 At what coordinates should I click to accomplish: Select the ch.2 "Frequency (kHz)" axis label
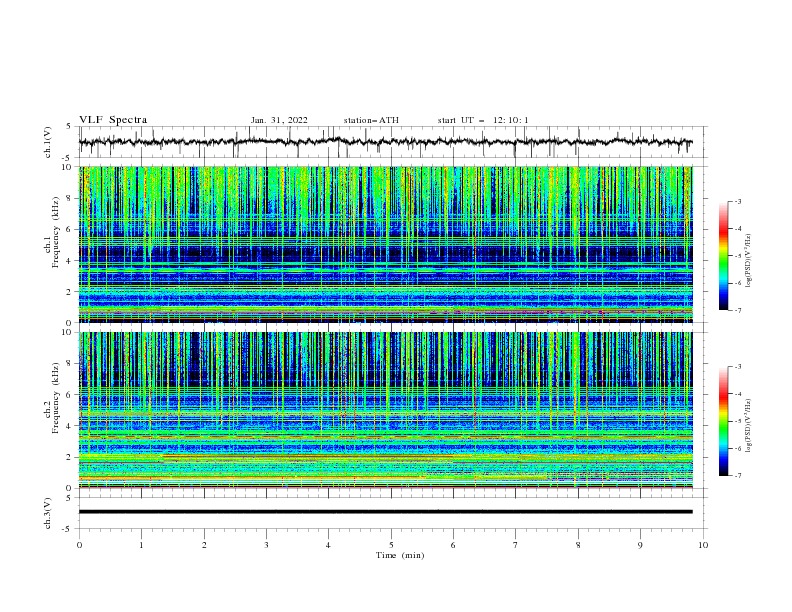(56, 398)
